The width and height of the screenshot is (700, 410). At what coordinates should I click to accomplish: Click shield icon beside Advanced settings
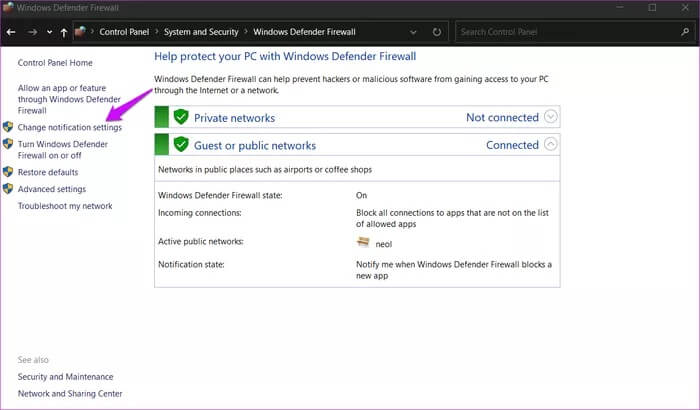[8, 189]
